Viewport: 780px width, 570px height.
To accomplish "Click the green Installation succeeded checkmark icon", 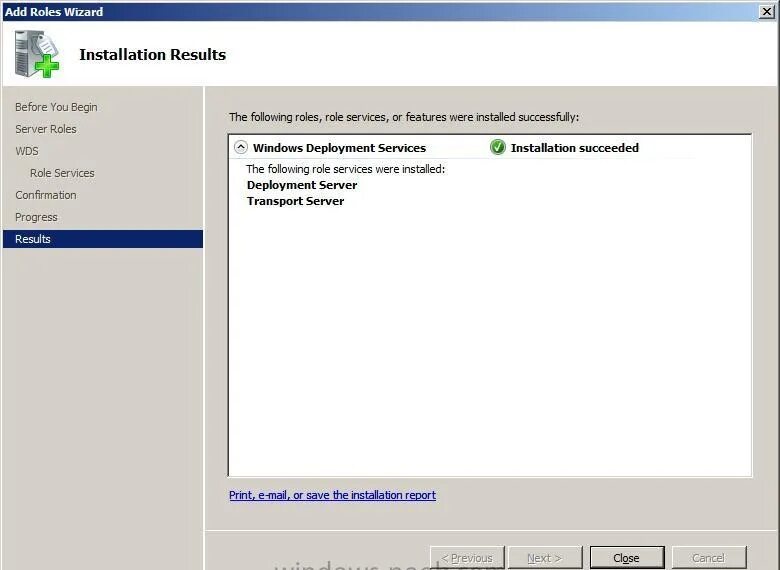I will point(497,147).
